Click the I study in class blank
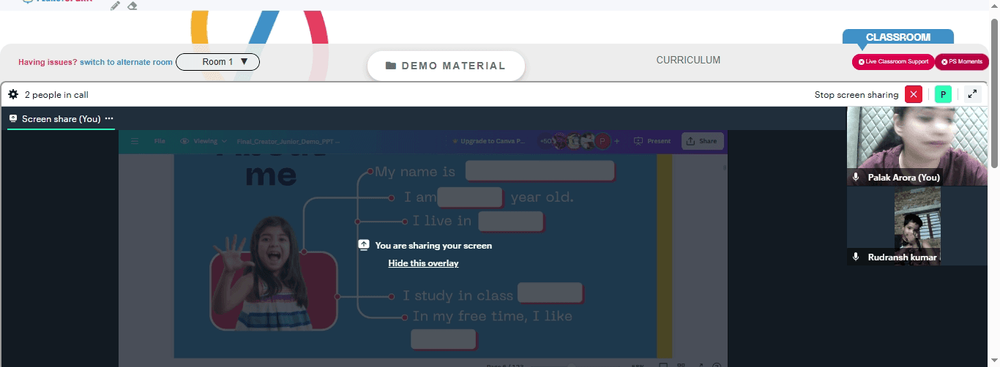The image size is (1000, 367). [x=550, y=292]
